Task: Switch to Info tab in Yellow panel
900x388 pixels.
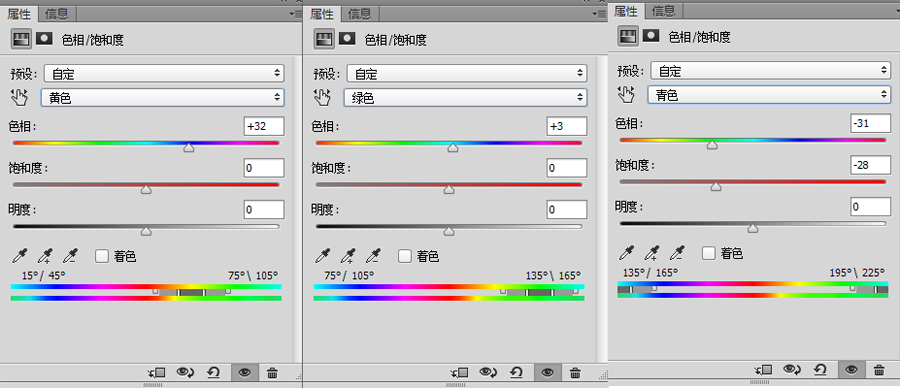Action: (x=56, y=14)
